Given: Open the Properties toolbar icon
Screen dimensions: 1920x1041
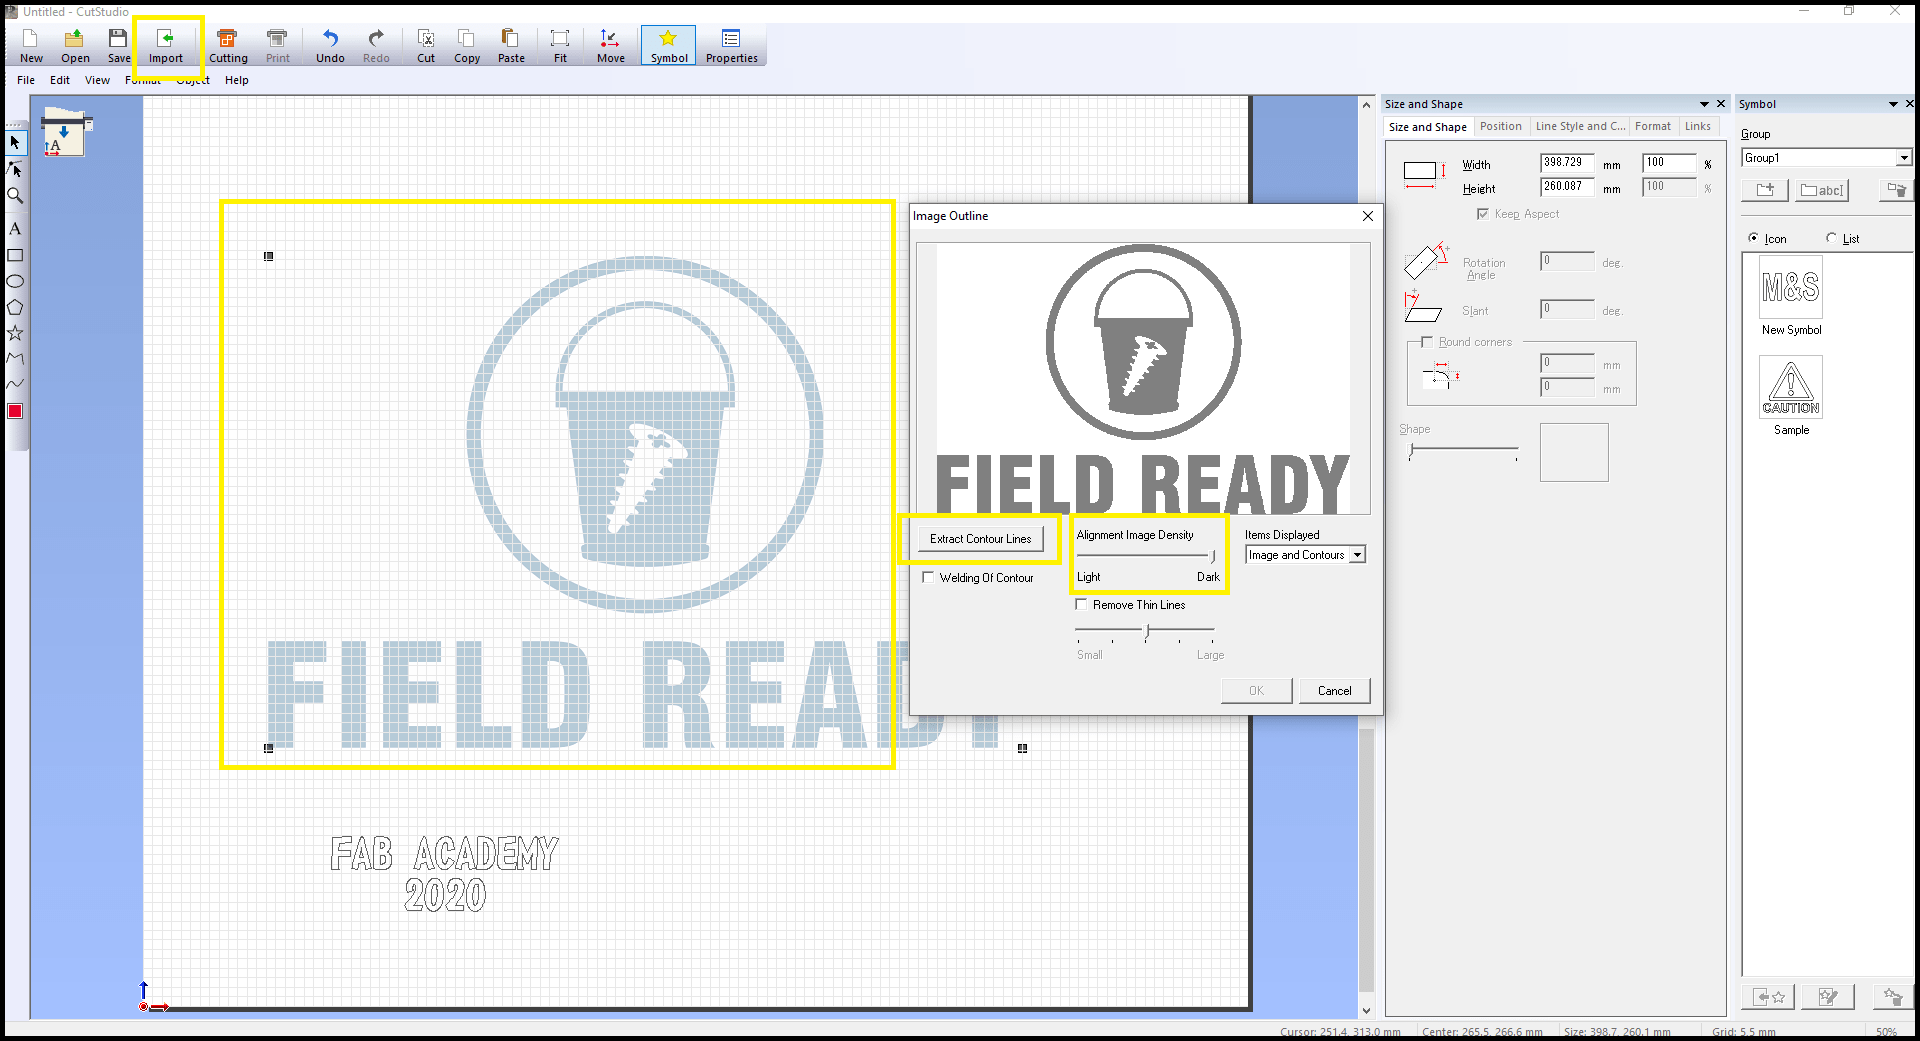Looking at the screenshot, I should (731, 45).
